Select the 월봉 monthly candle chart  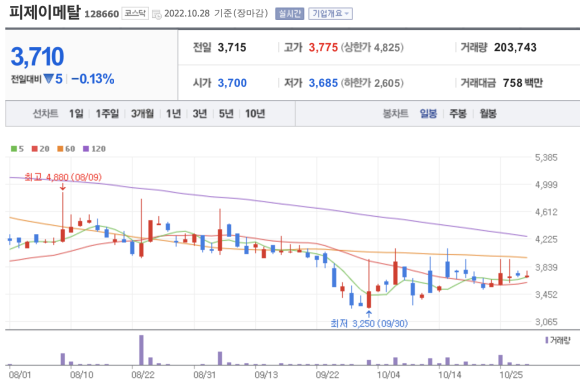click(488, 114)
